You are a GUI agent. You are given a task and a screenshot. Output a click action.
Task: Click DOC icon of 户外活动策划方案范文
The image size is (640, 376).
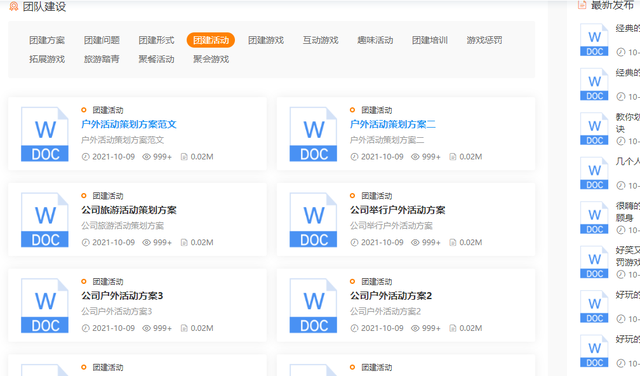coord(45,134)
